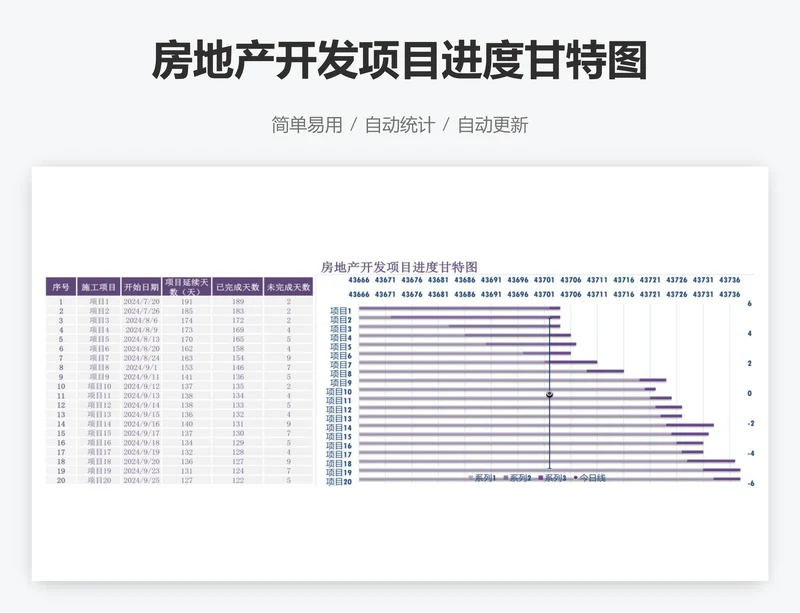The width and height of the screenshot is (800, 613).
Task: Select the start date cell 2024/7/26
Action: tap(141, 311)
